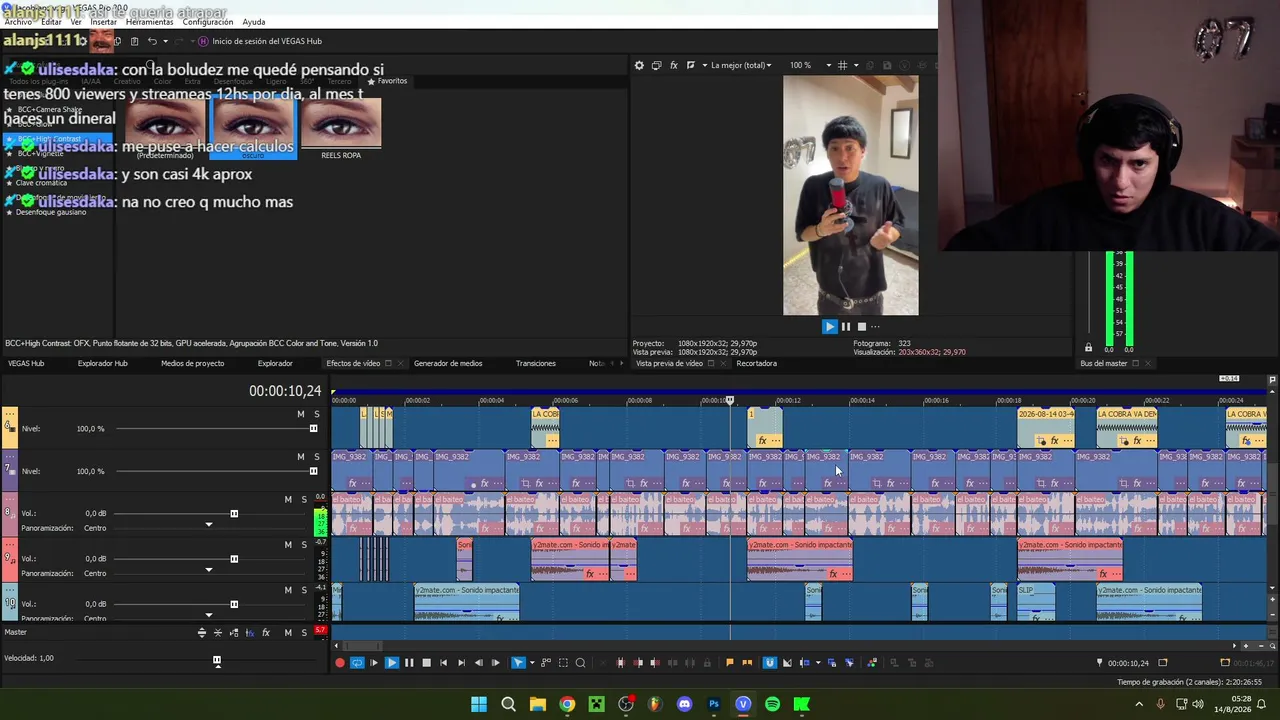The height and width of the screenshot is (720, 1280).
Task: Pause the video preview window
Action: pyautogui.click(x=845, y=326)
